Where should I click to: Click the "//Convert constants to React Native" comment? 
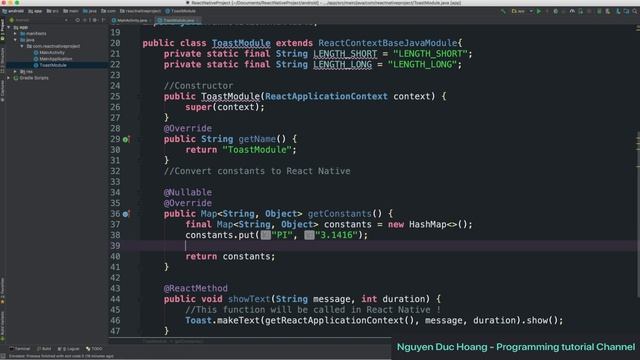pyautogui.click(x=257, y=171)
